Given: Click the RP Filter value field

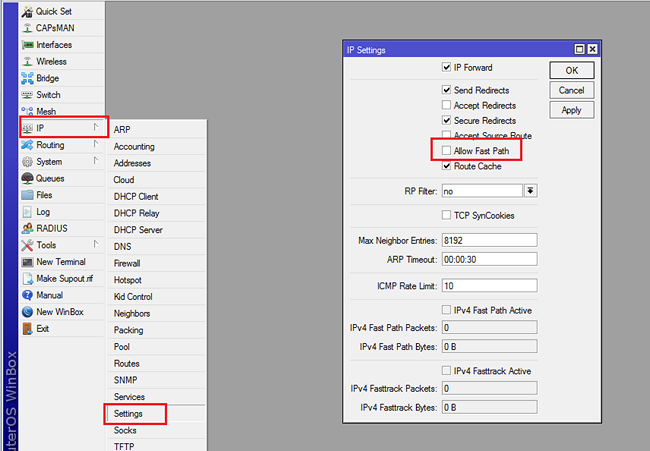Looking at the screenshot, I should 482,191.
